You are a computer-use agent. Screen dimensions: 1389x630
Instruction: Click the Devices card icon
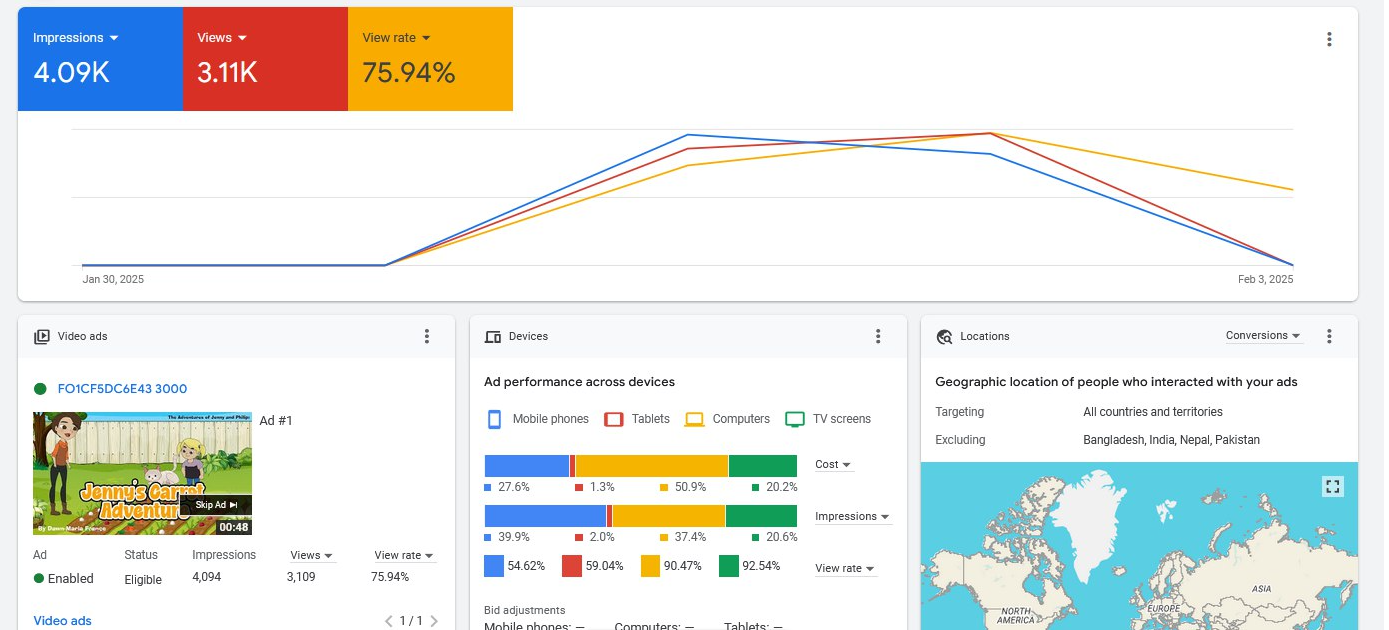pos(493,337)
